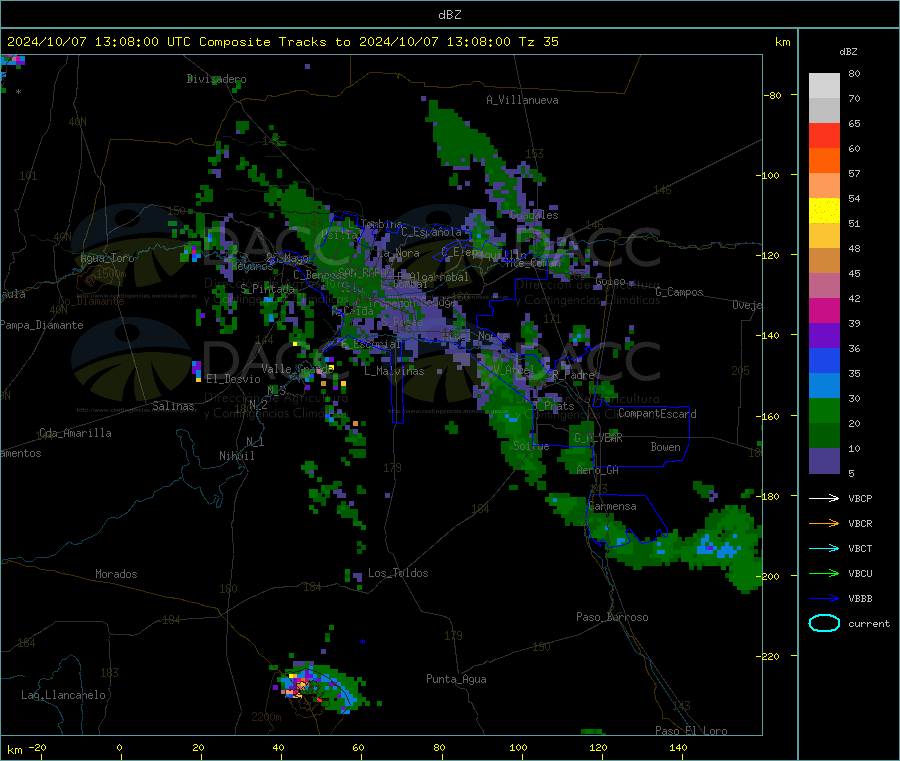
Task: Click the 'Los_Toldos' map label
Action: coord(398,573)
